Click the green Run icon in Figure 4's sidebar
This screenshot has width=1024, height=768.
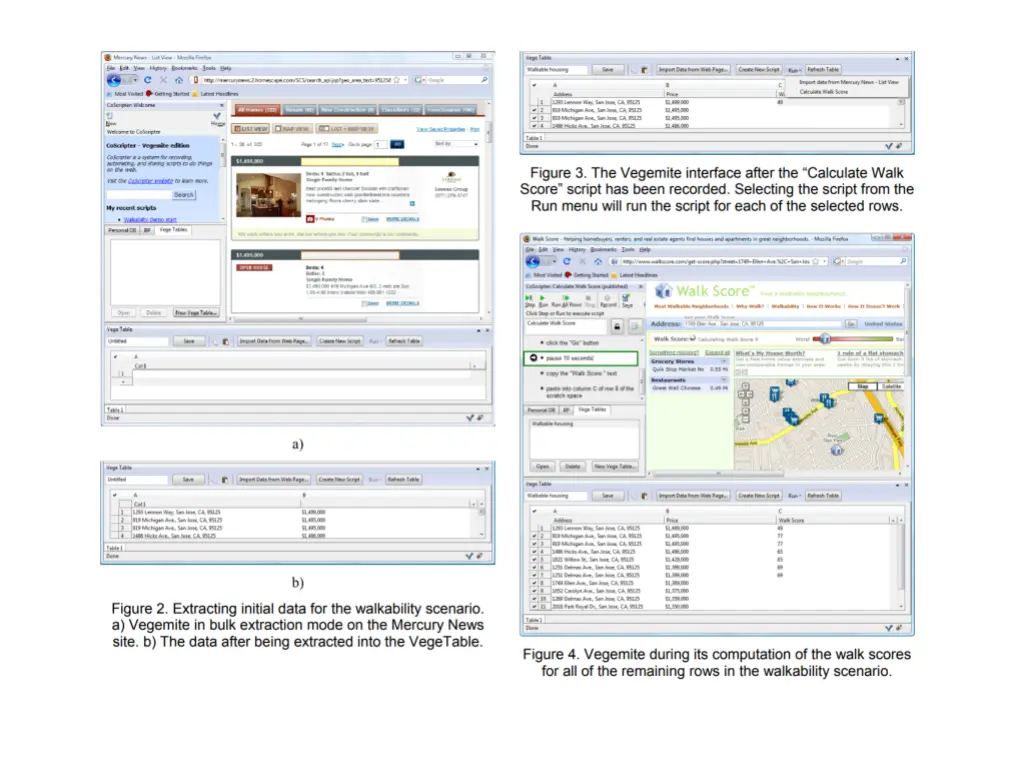543,298
